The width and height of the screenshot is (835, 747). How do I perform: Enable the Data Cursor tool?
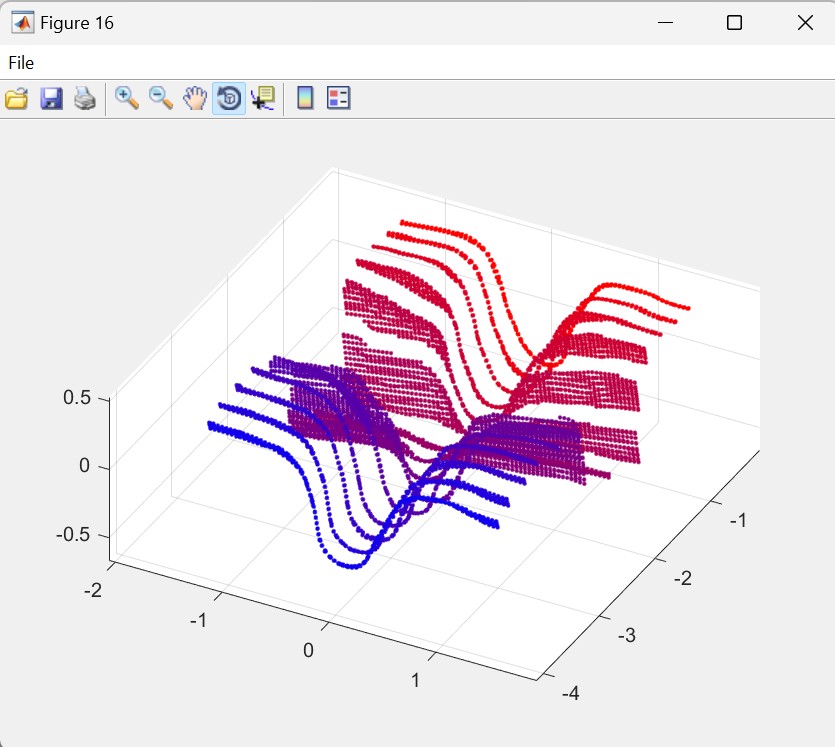point(263,98)
